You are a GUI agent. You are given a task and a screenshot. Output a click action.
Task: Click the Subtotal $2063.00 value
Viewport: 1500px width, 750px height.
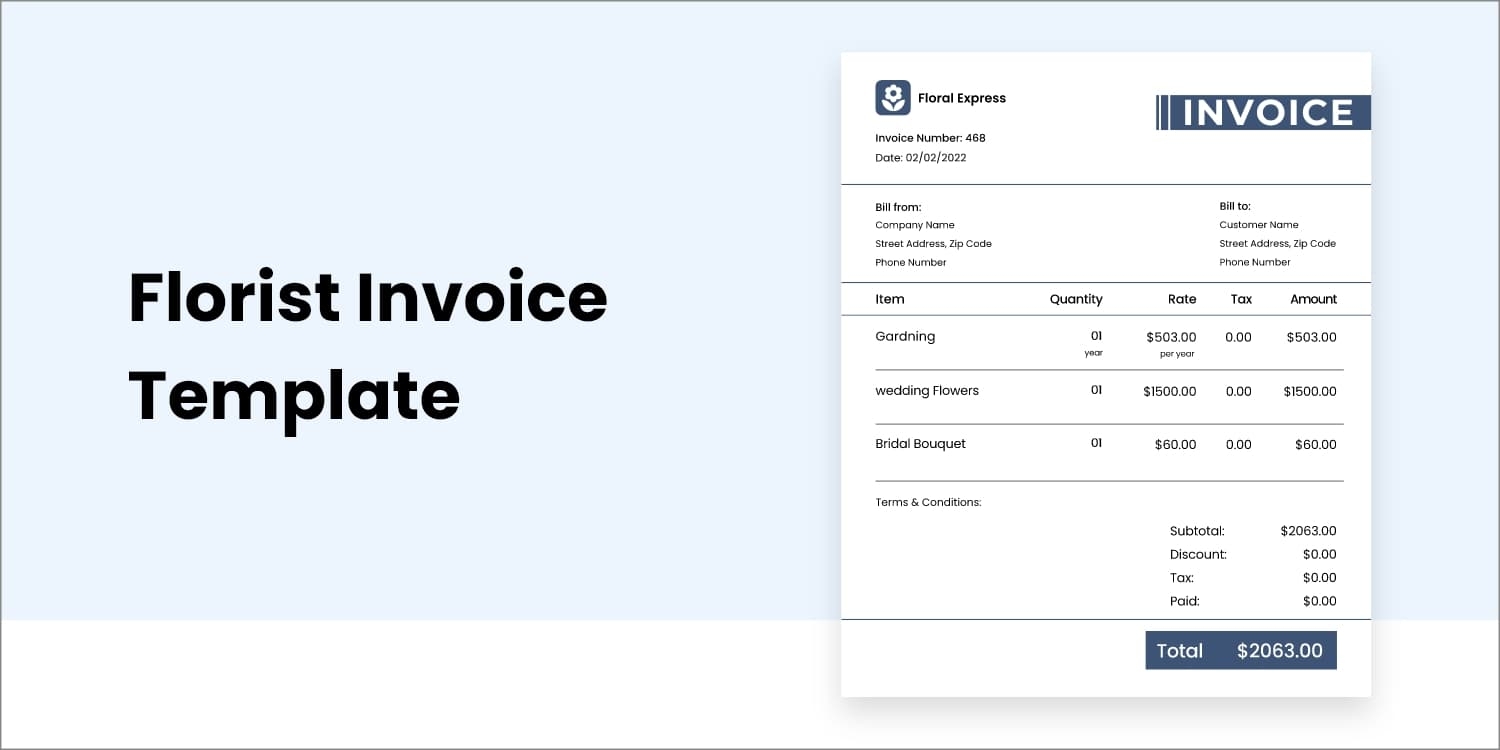(1307, 531)
